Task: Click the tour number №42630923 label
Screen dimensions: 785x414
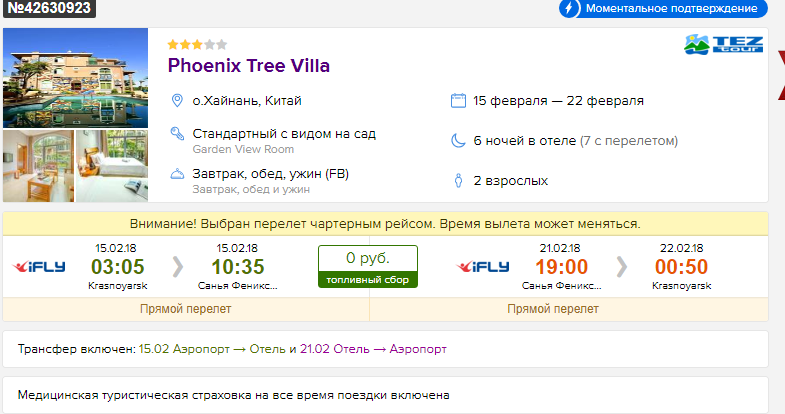Action: (49, 8)
